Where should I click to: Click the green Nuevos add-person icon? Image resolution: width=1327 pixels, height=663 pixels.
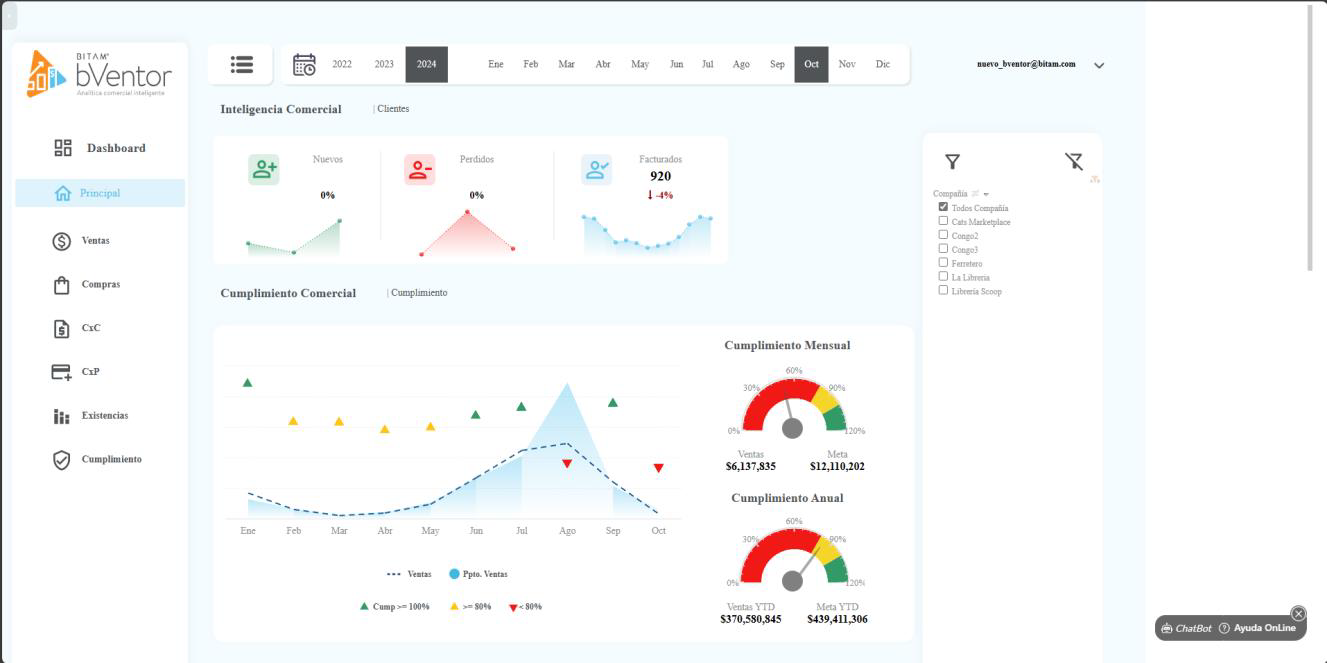[x=264, y=170]
